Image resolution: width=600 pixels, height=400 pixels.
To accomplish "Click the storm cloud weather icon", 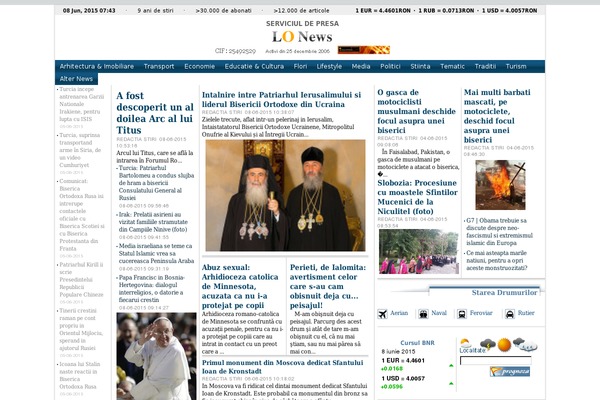I will pos(488,344).
